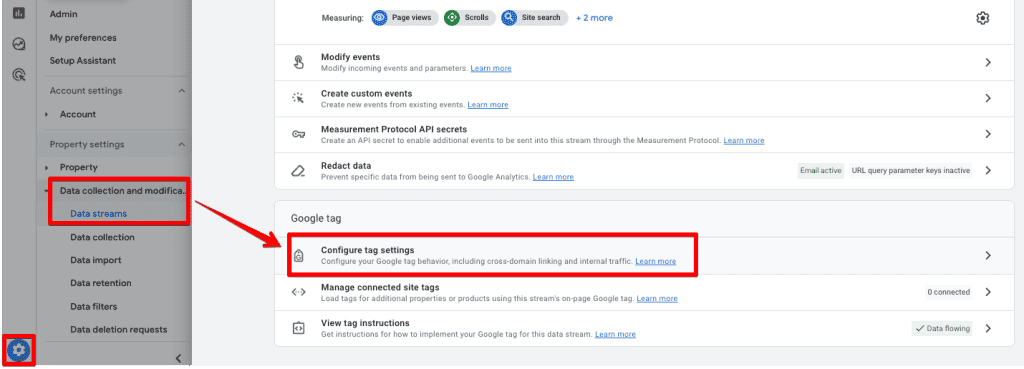
Task: Click the Page views eye icon
Action: (380, 18)
